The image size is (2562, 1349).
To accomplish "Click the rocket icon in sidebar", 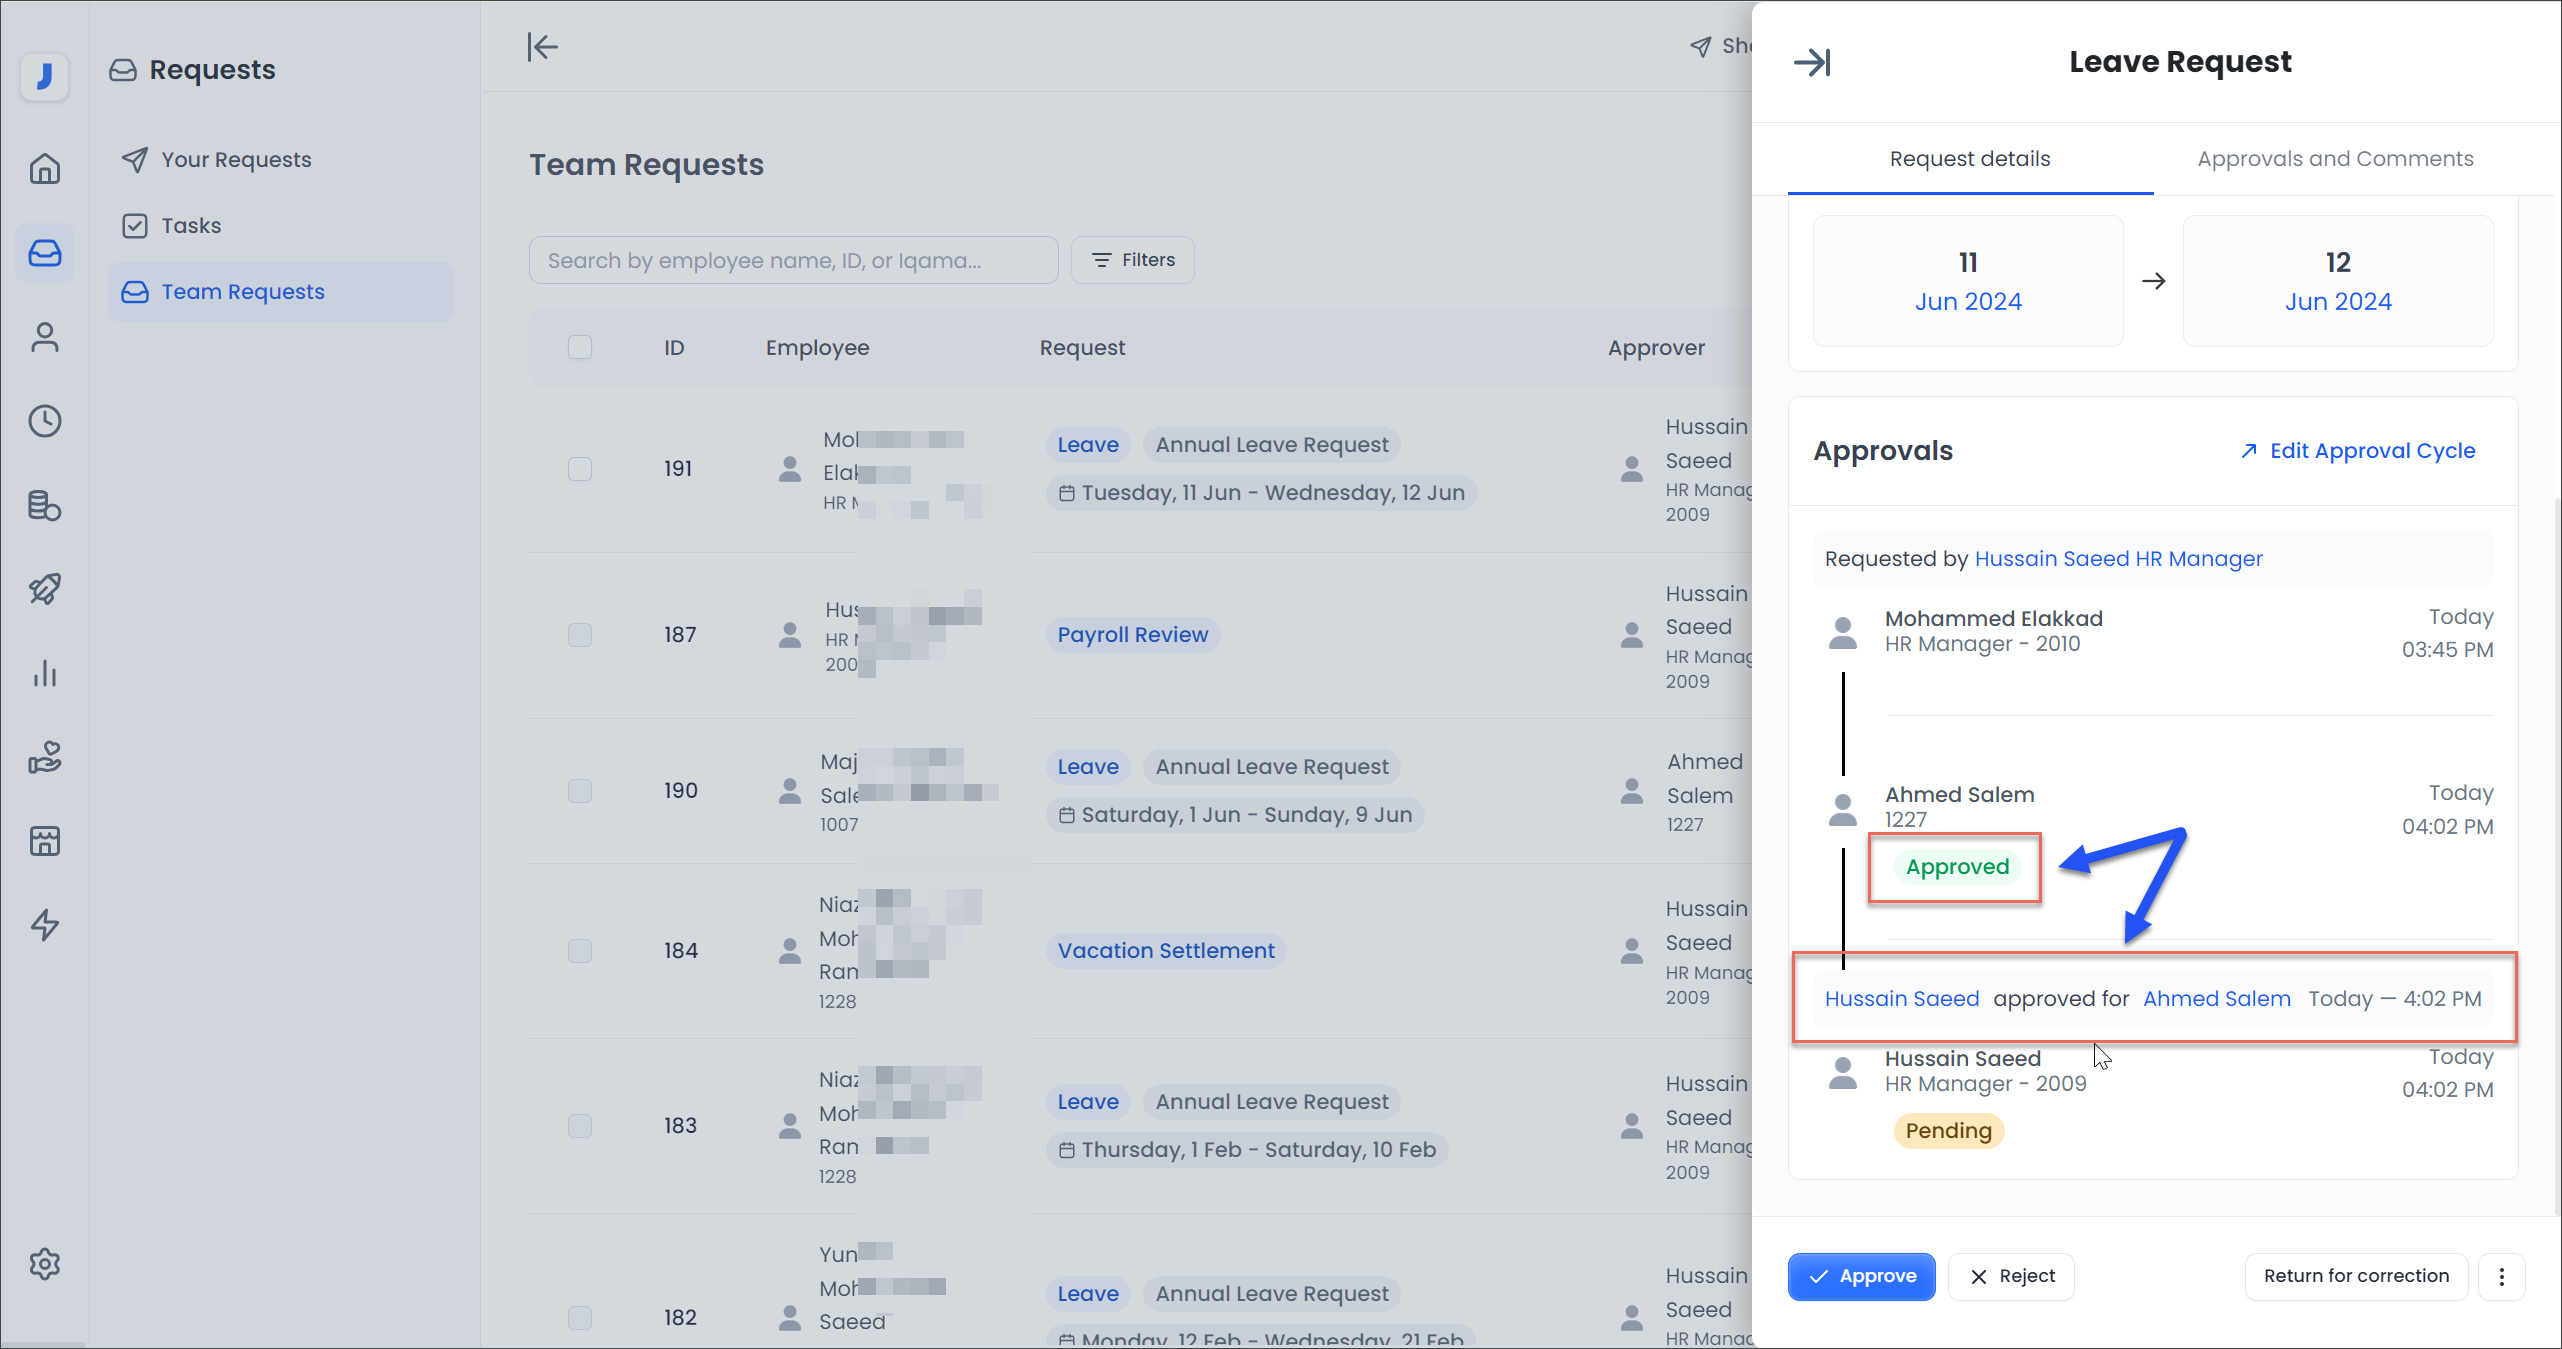I will click(45, 589).
